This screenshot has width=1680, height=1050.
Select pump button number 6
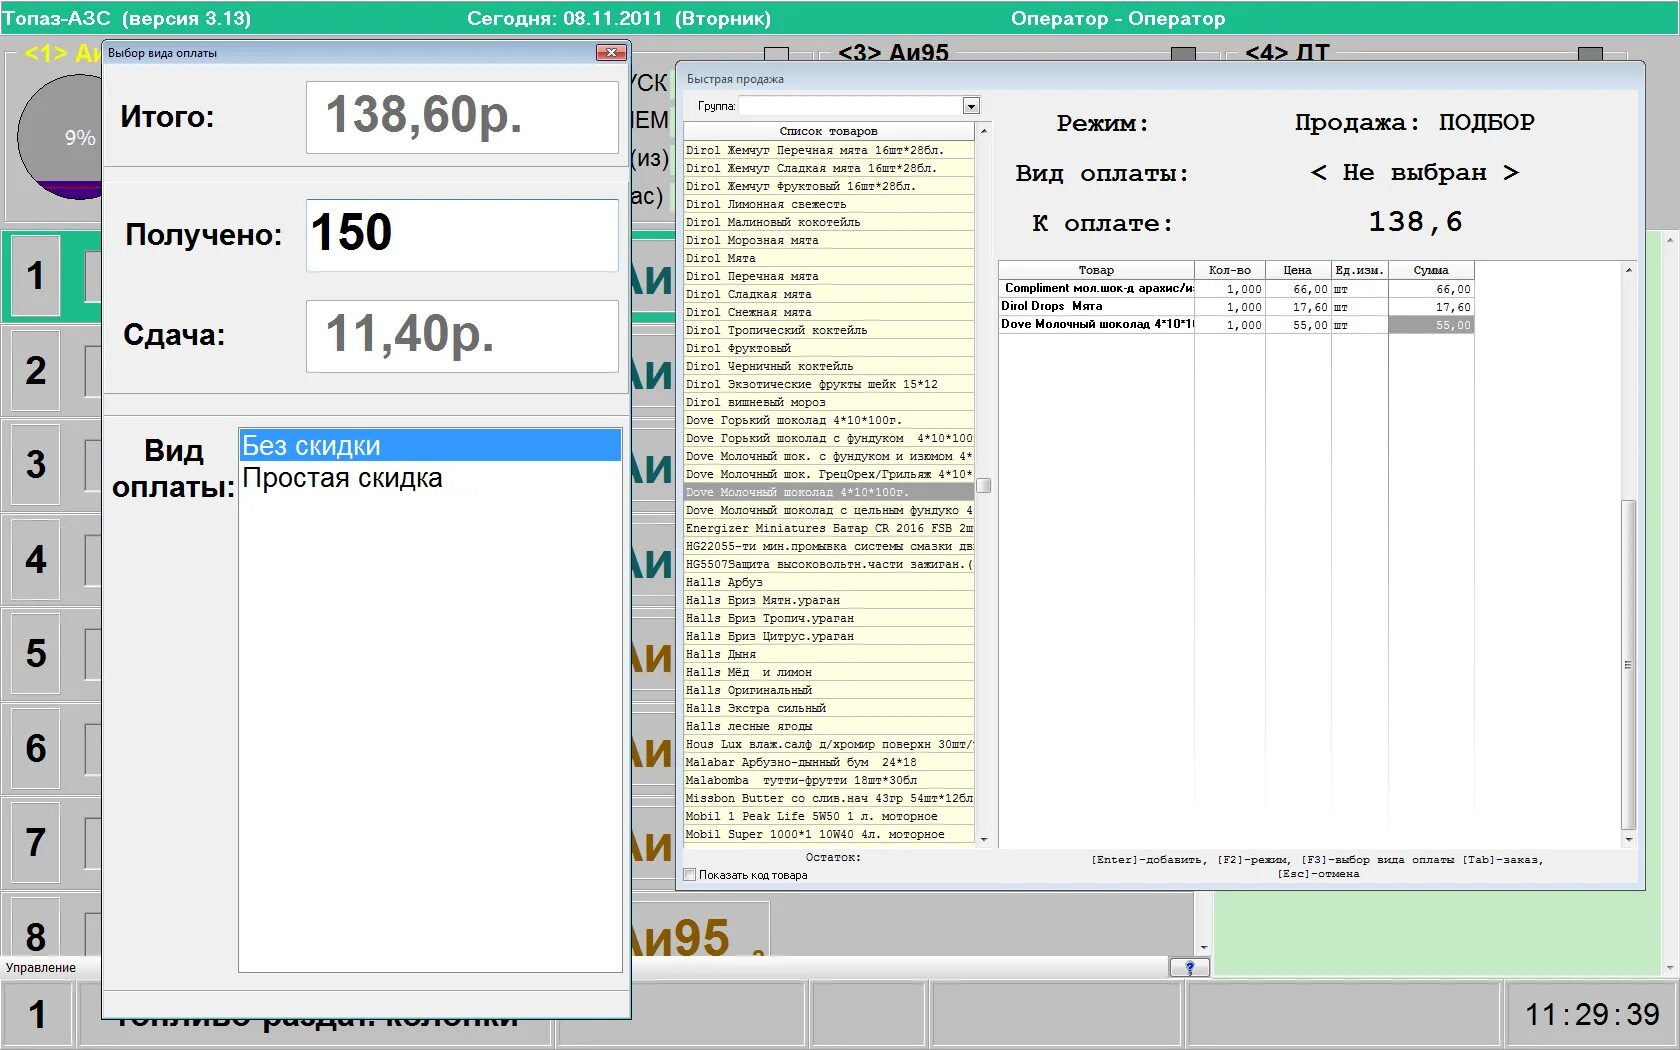[x=36, y=749]
